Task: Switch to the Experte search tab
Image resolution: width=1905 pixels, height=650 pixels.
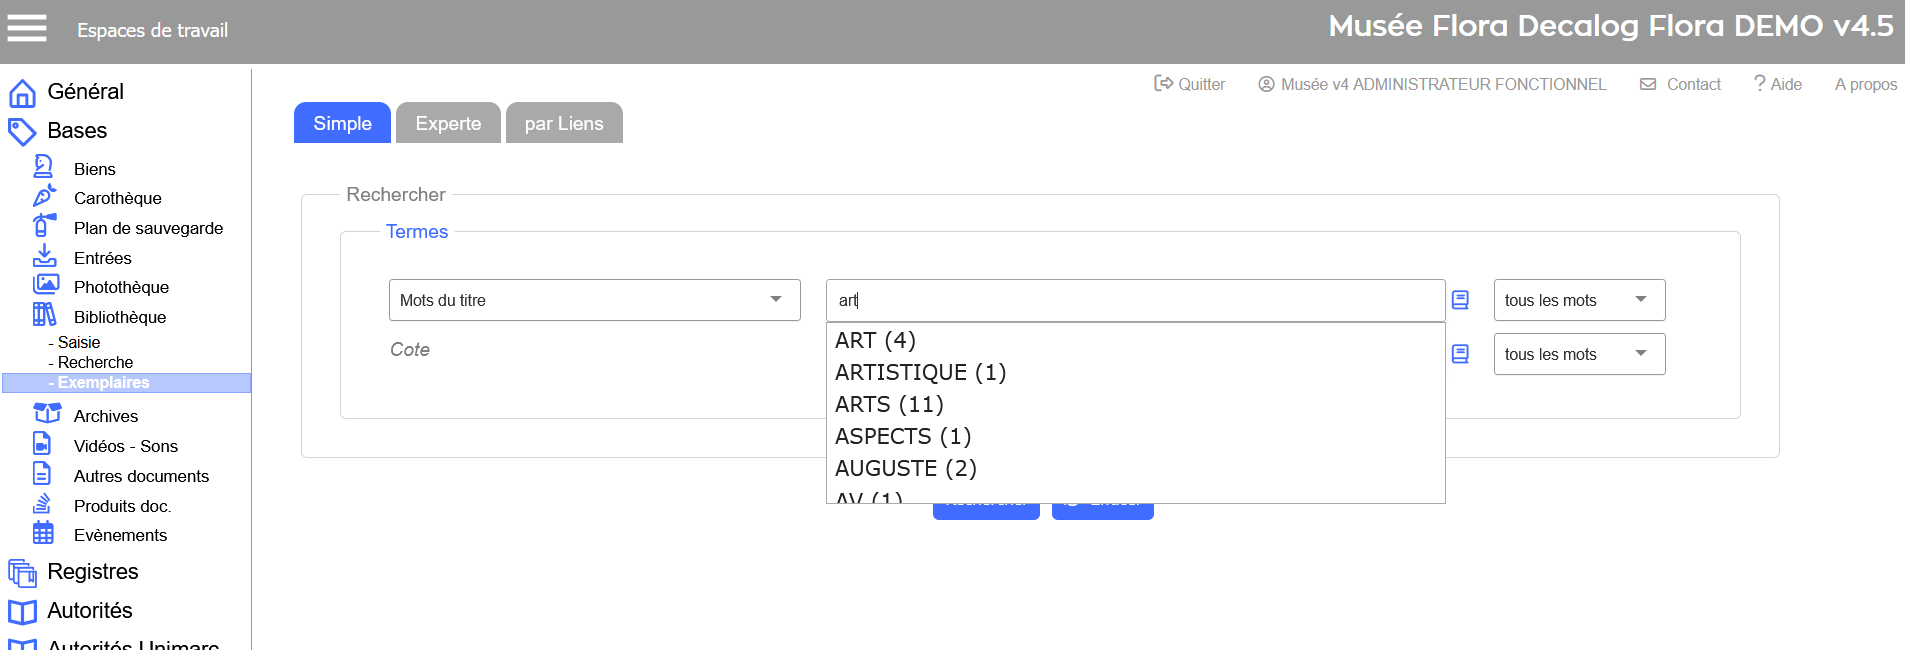Action: coord(448,123)
